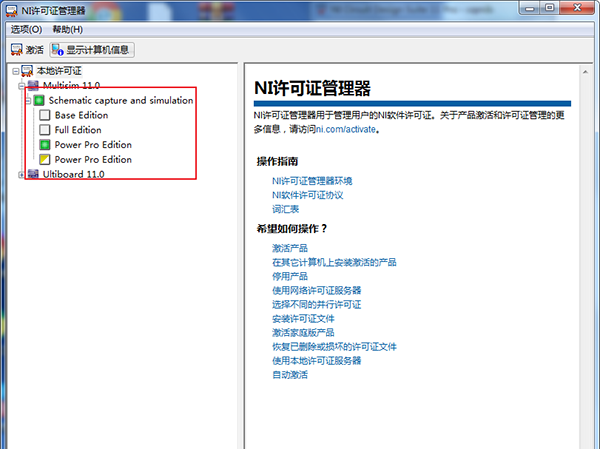Open the ni.com/activate link
This screenshot has width=600, height=449.
coord(346,129)
